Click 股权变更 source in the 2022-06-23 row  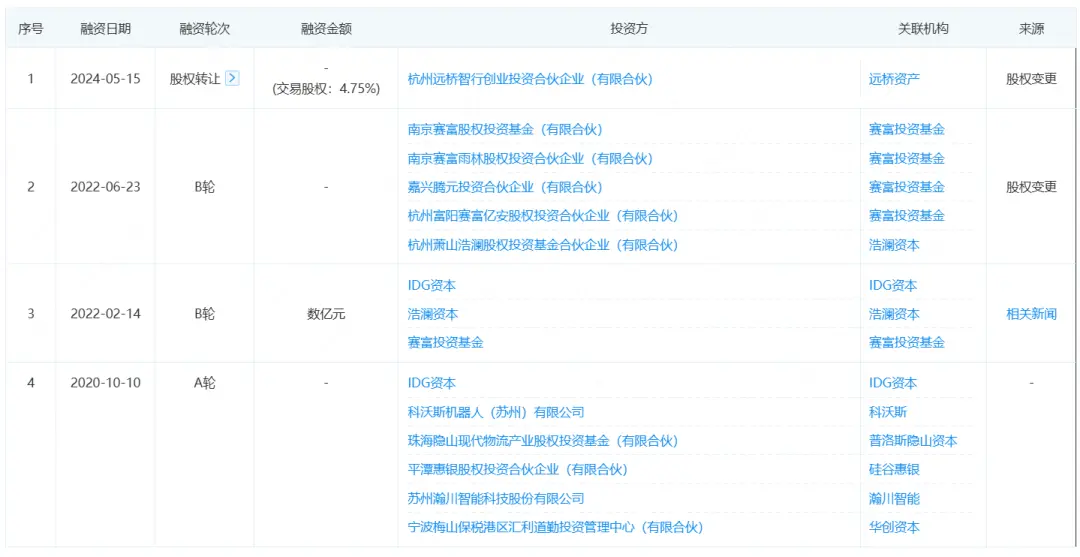pos(1031,187)
